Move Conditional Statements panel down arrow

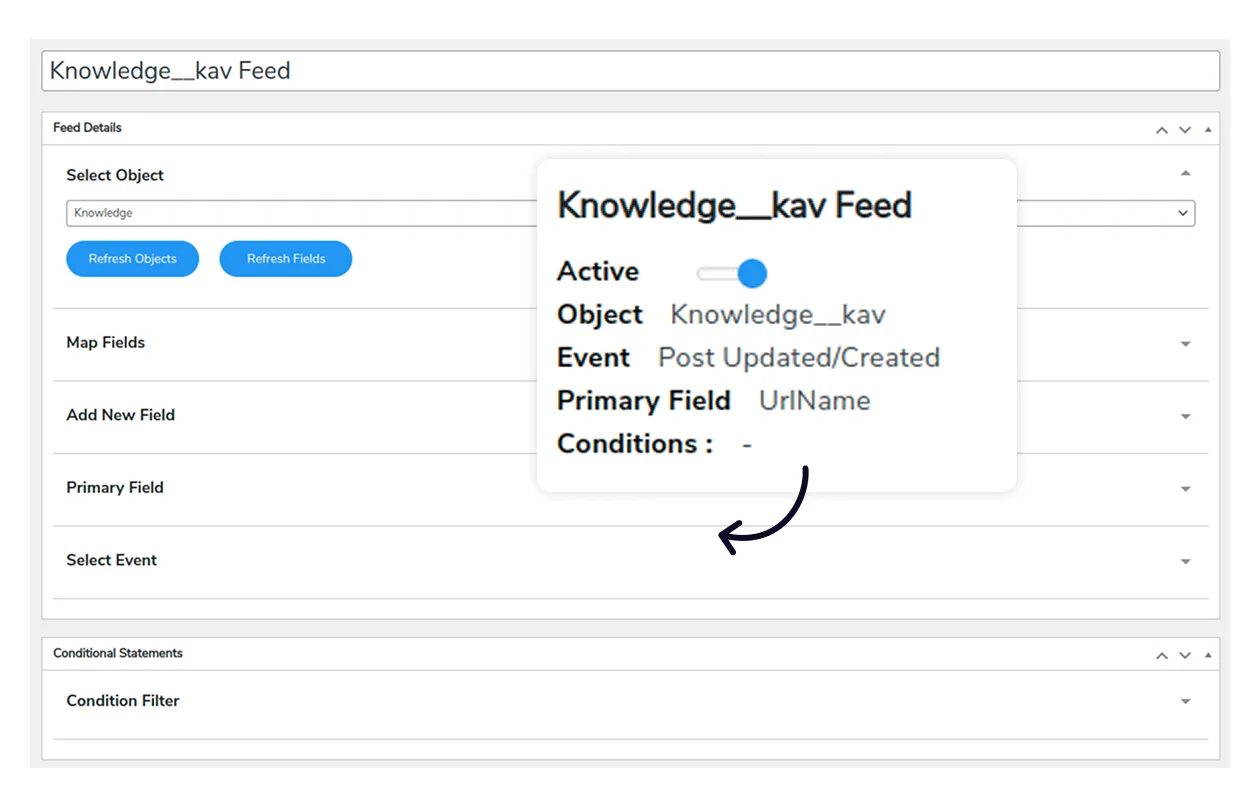tap(1185, 656)
